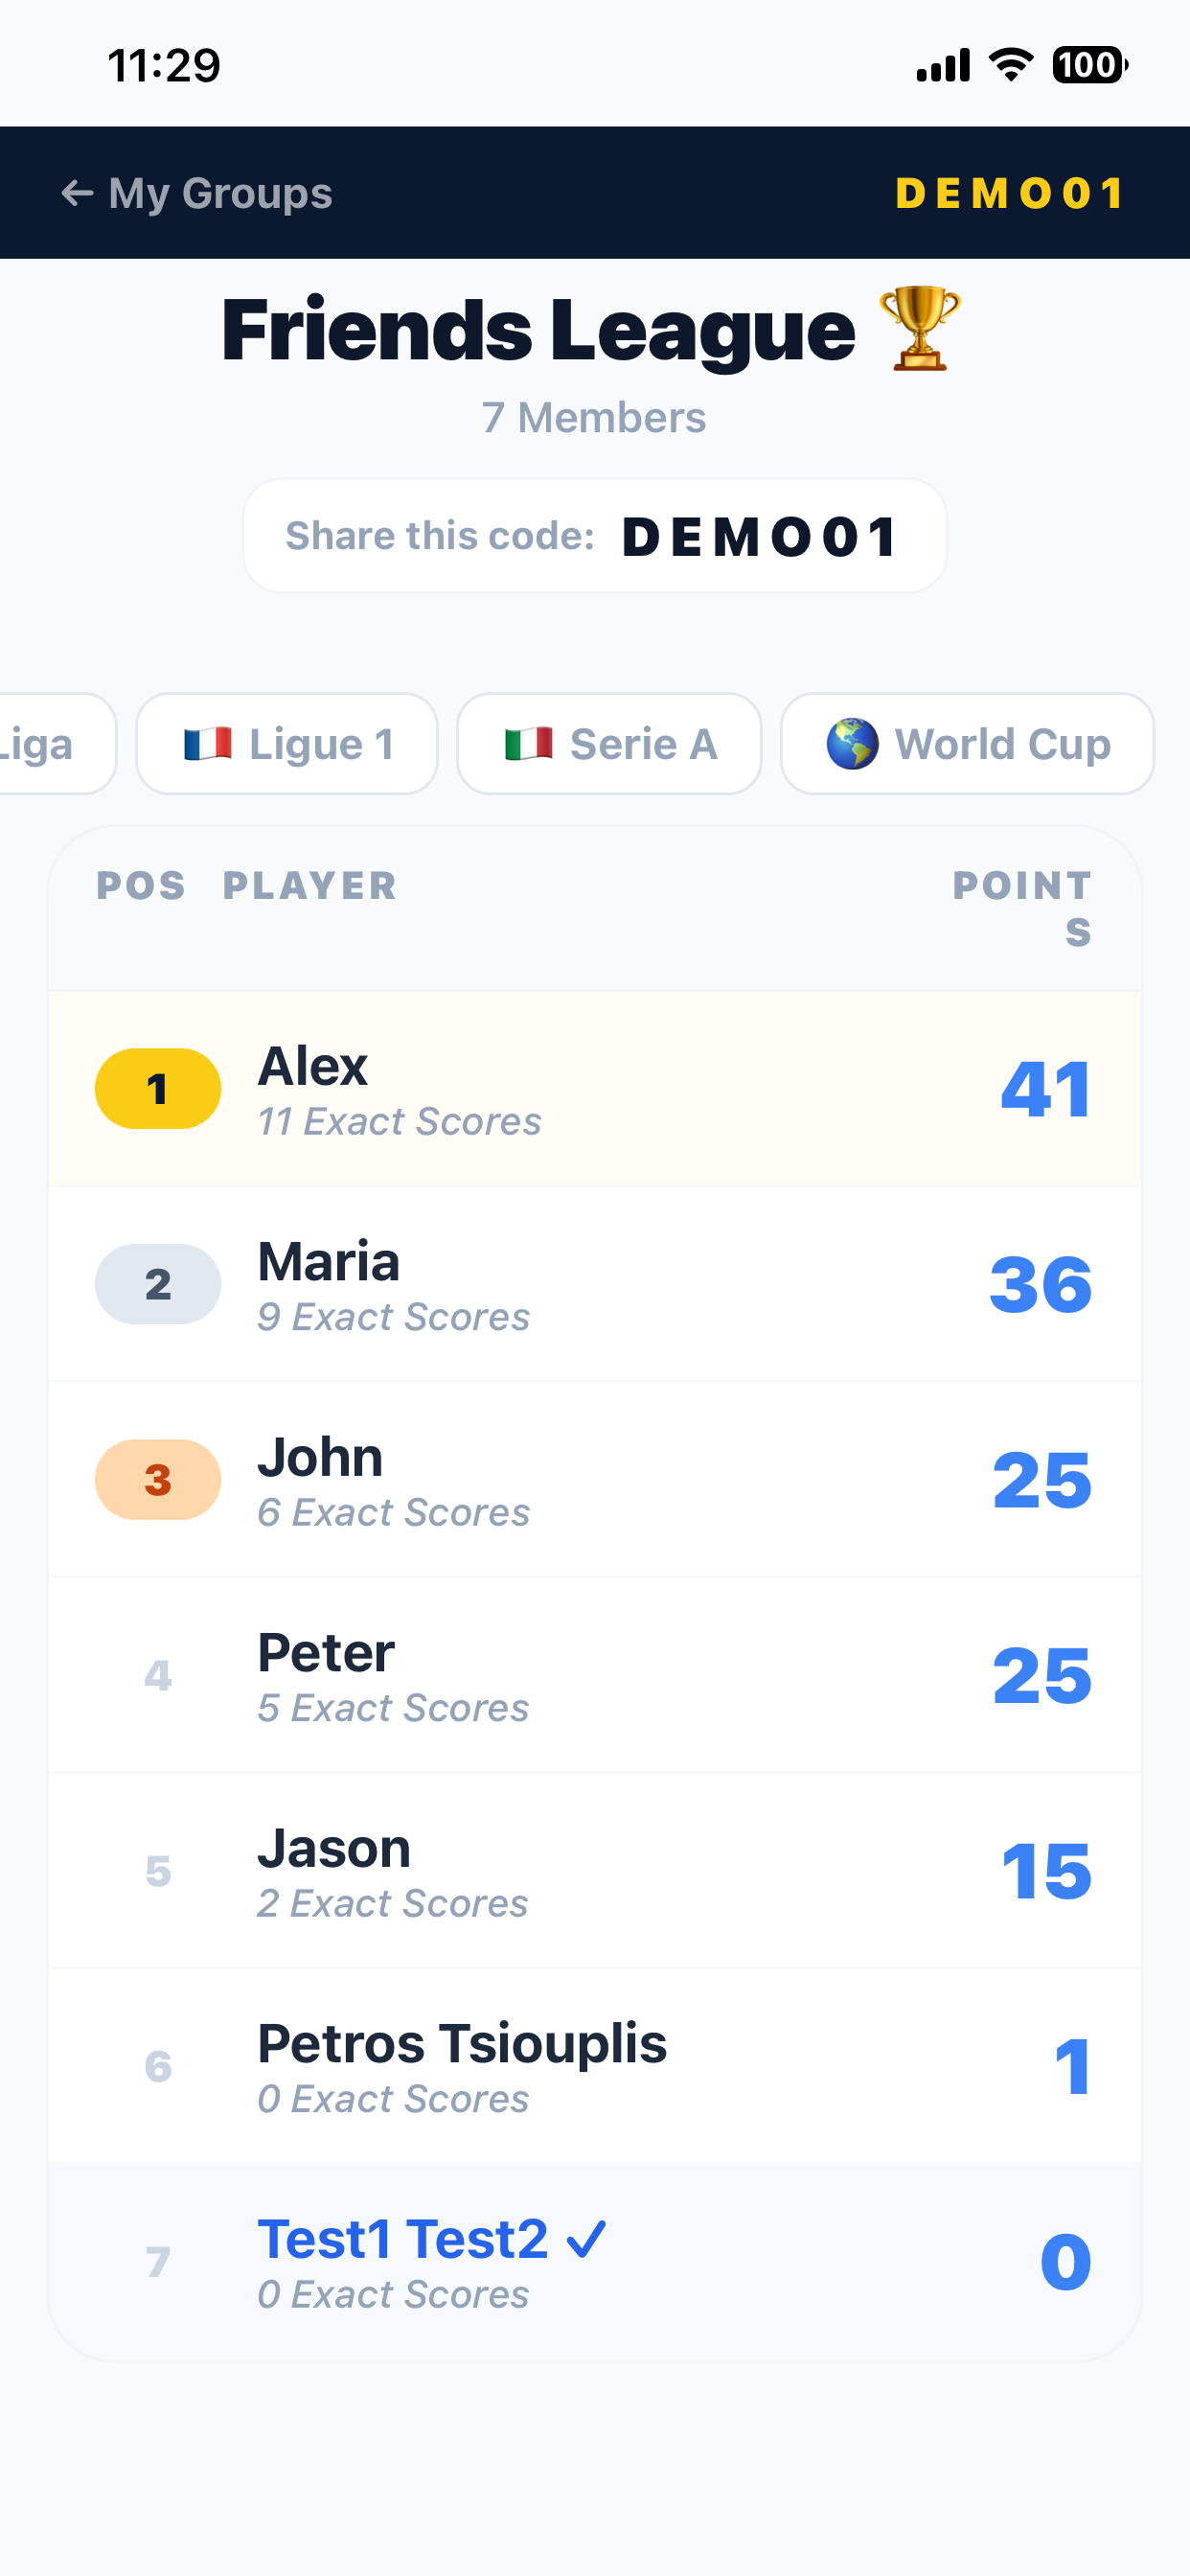This screenshot has width=1190, height=2576.
Task: Open Petros Tsiouplis player row
Action: pos(595,2066)
